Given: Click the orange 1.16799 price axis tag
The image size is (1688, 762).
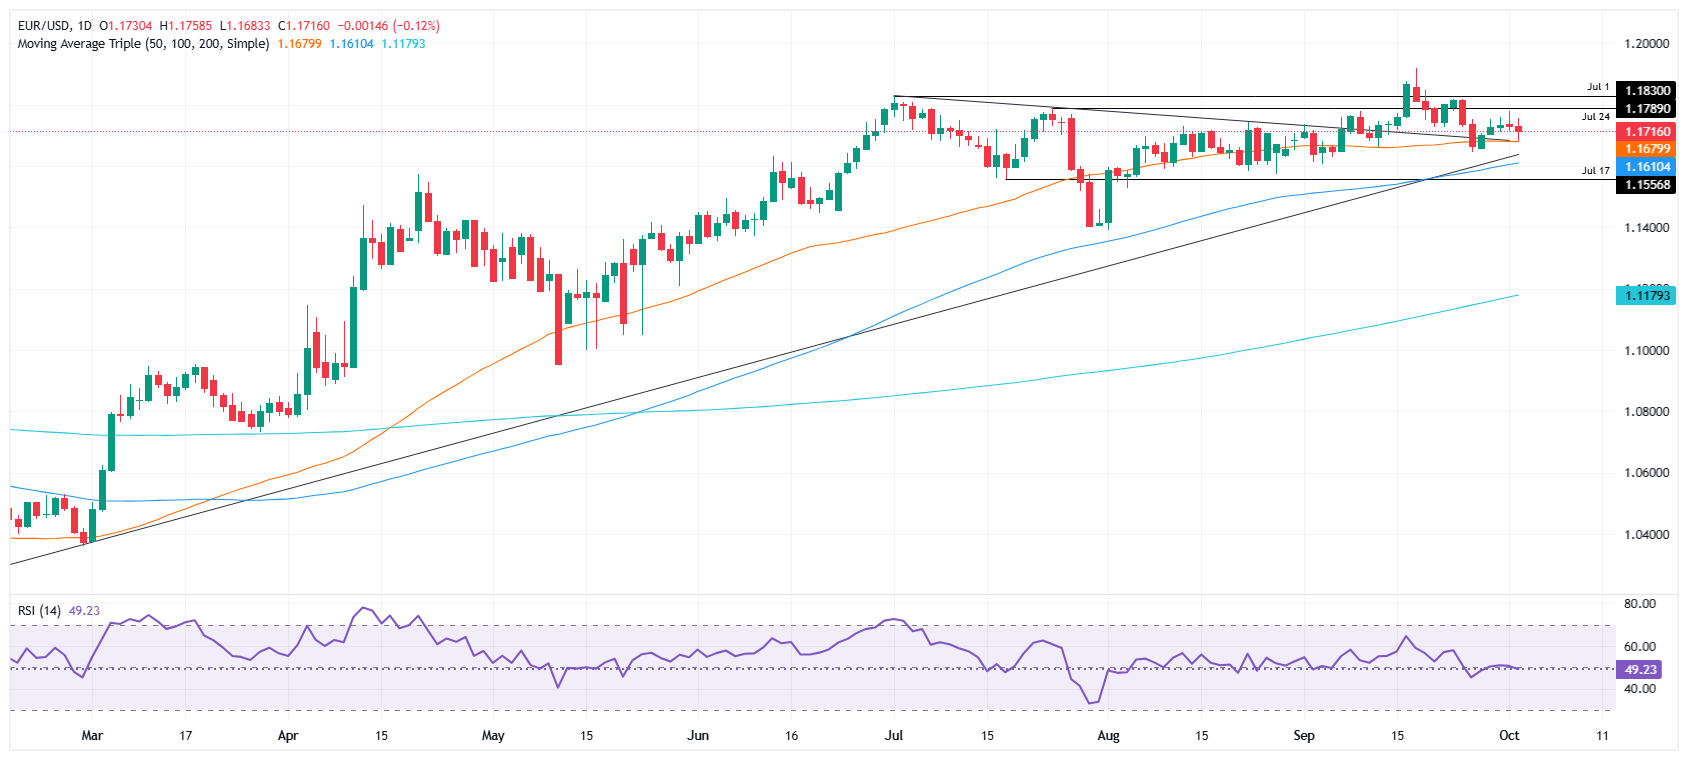Looking at the screenshot, I should [1647, 149].
